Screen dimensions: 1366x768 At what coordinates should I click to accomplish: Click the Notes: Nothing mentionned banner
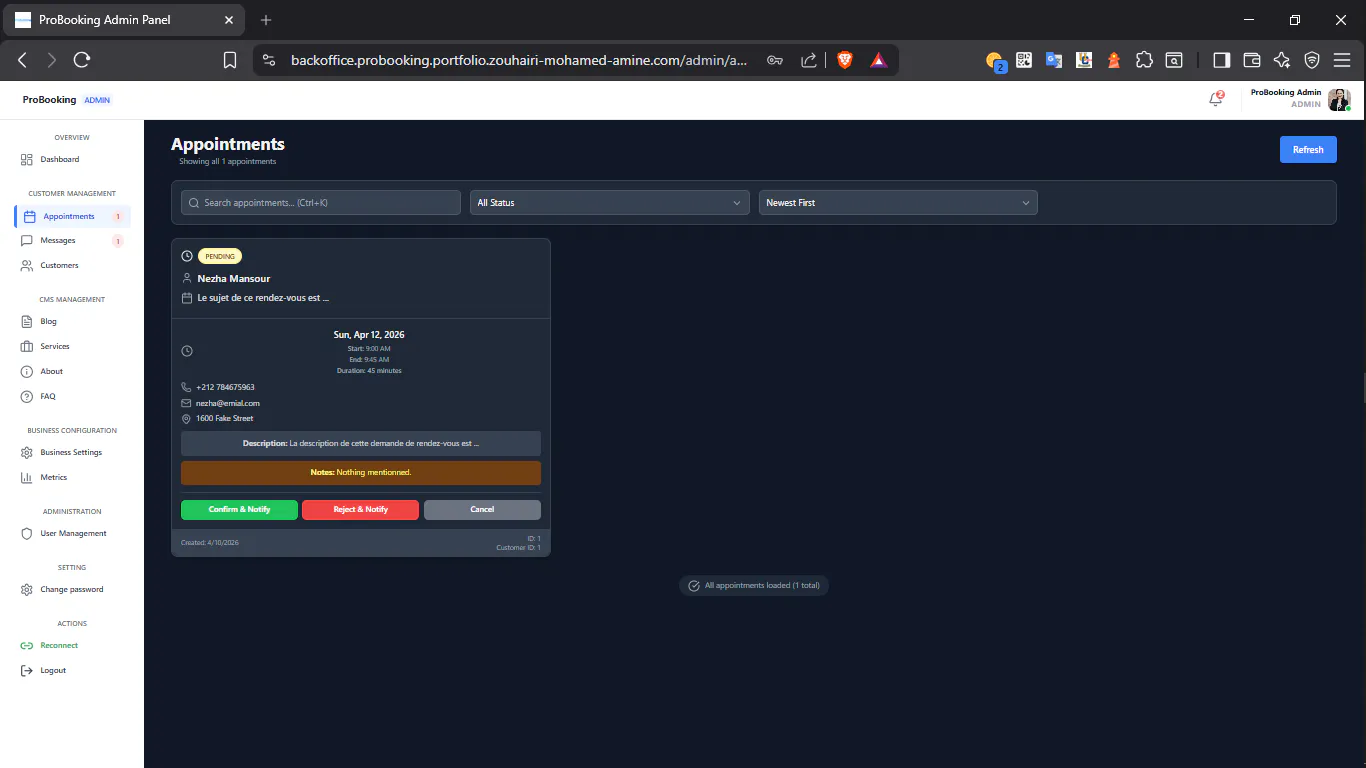point(361,472)
